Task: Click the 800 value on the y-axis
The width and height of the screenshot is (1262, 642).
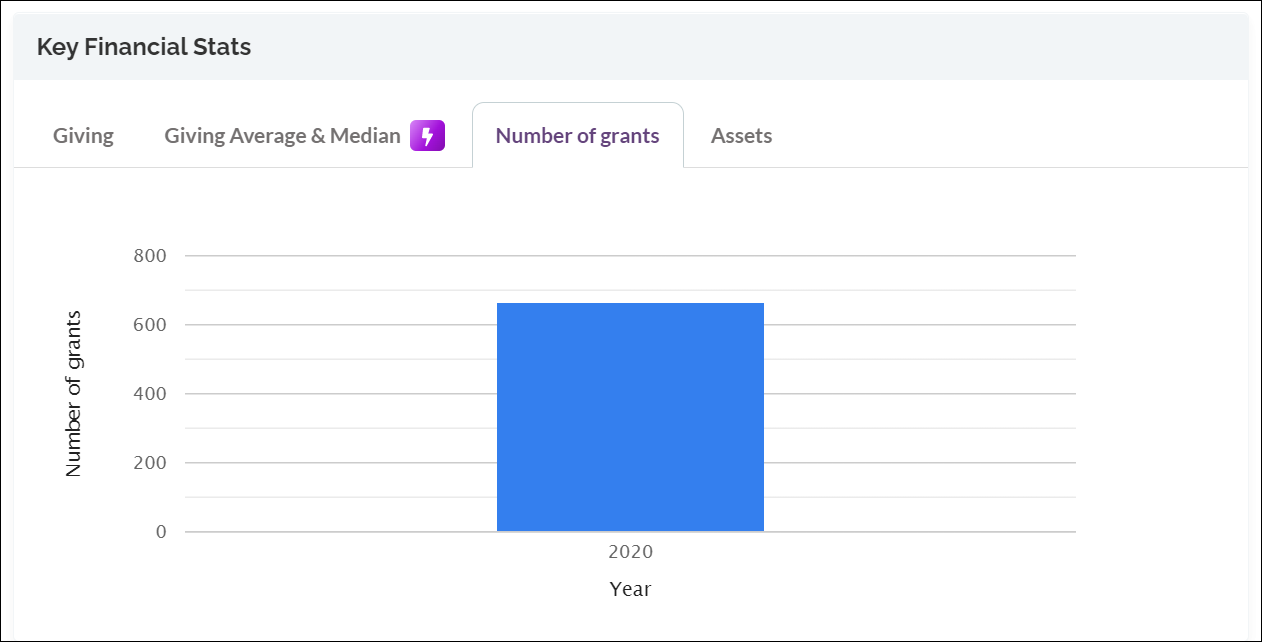Action: pyautogui.click(x=148, y=255)
